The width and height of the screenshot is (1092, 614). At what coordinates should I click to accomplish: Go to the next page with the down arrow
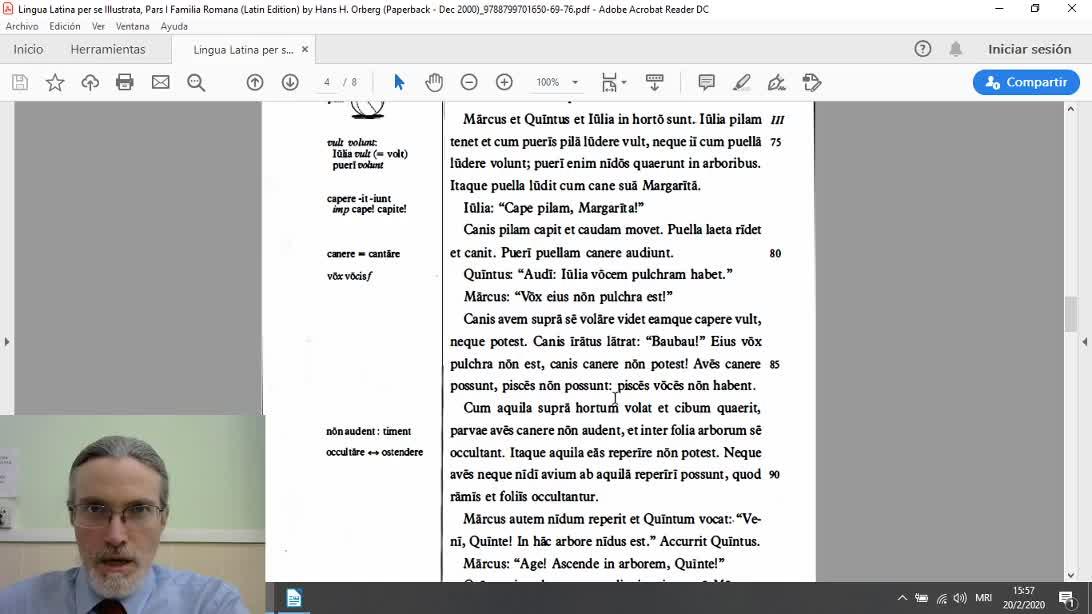(290, 82)
